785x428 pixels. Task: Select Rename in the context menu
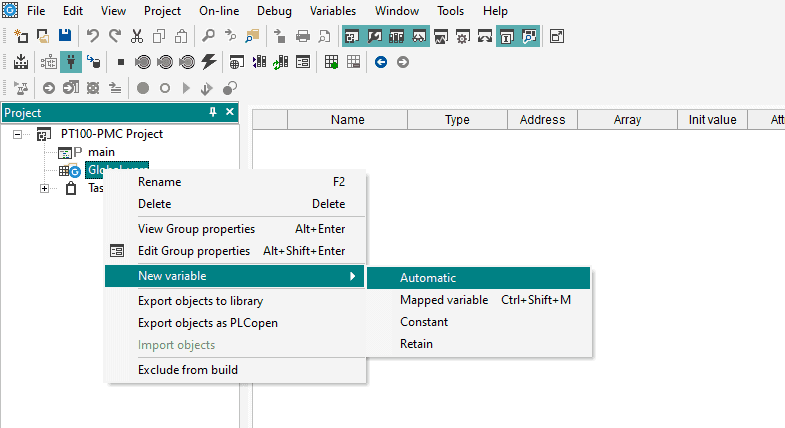click(159, 182)
